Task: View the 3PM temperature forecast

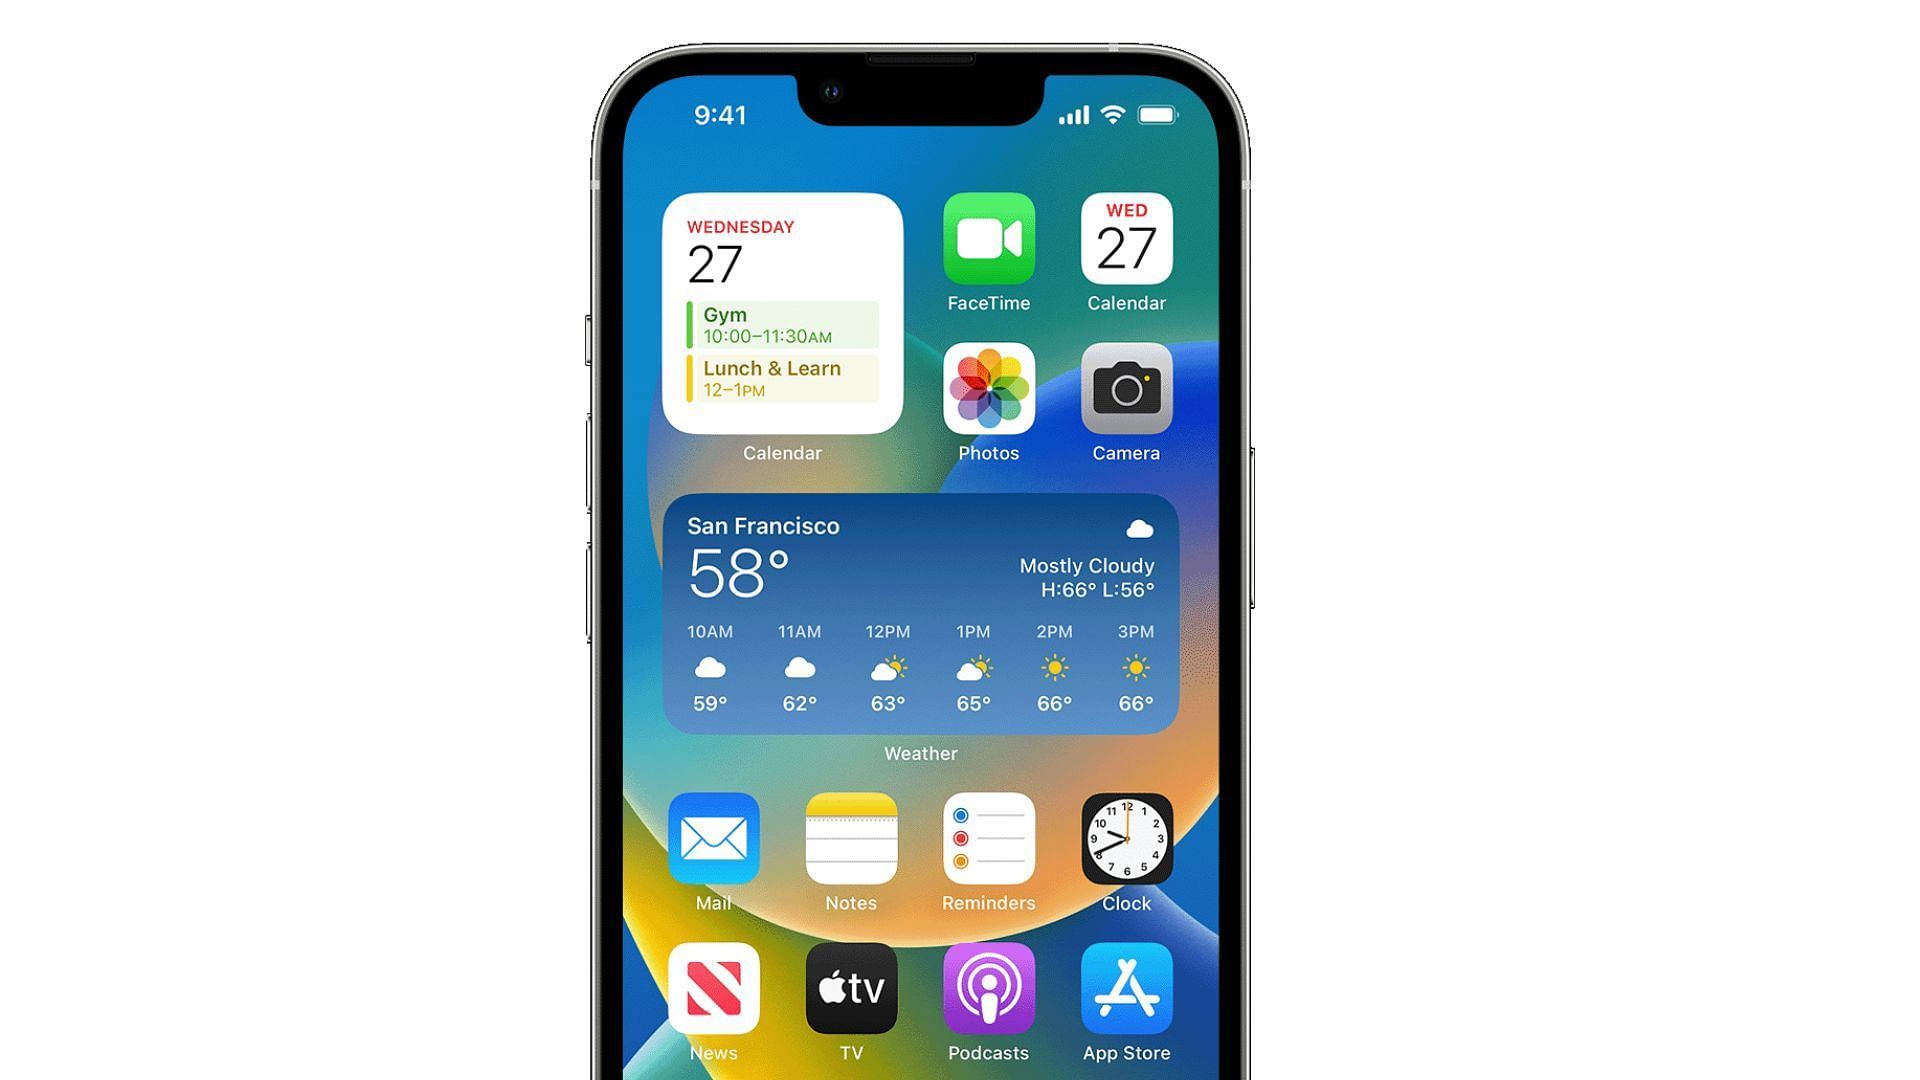Action: pyautogui.click(x=1133, y=704)
